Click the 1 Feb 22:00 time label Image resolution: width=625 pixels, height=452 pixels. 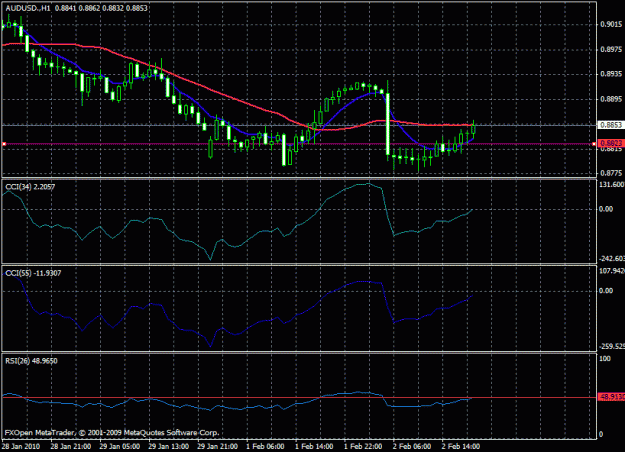(x=363, y=446)
